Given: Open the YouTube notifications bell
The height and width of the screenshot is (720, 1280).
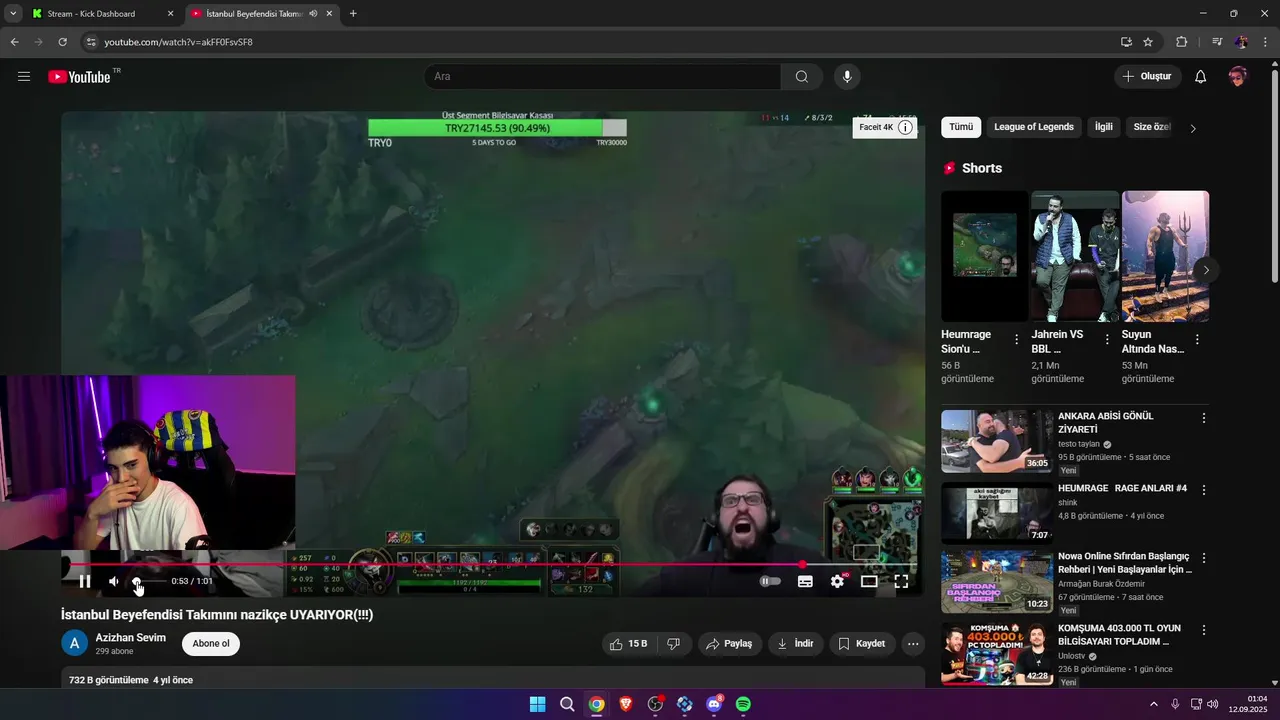Looking at the screenshot, I should 1201,77.
